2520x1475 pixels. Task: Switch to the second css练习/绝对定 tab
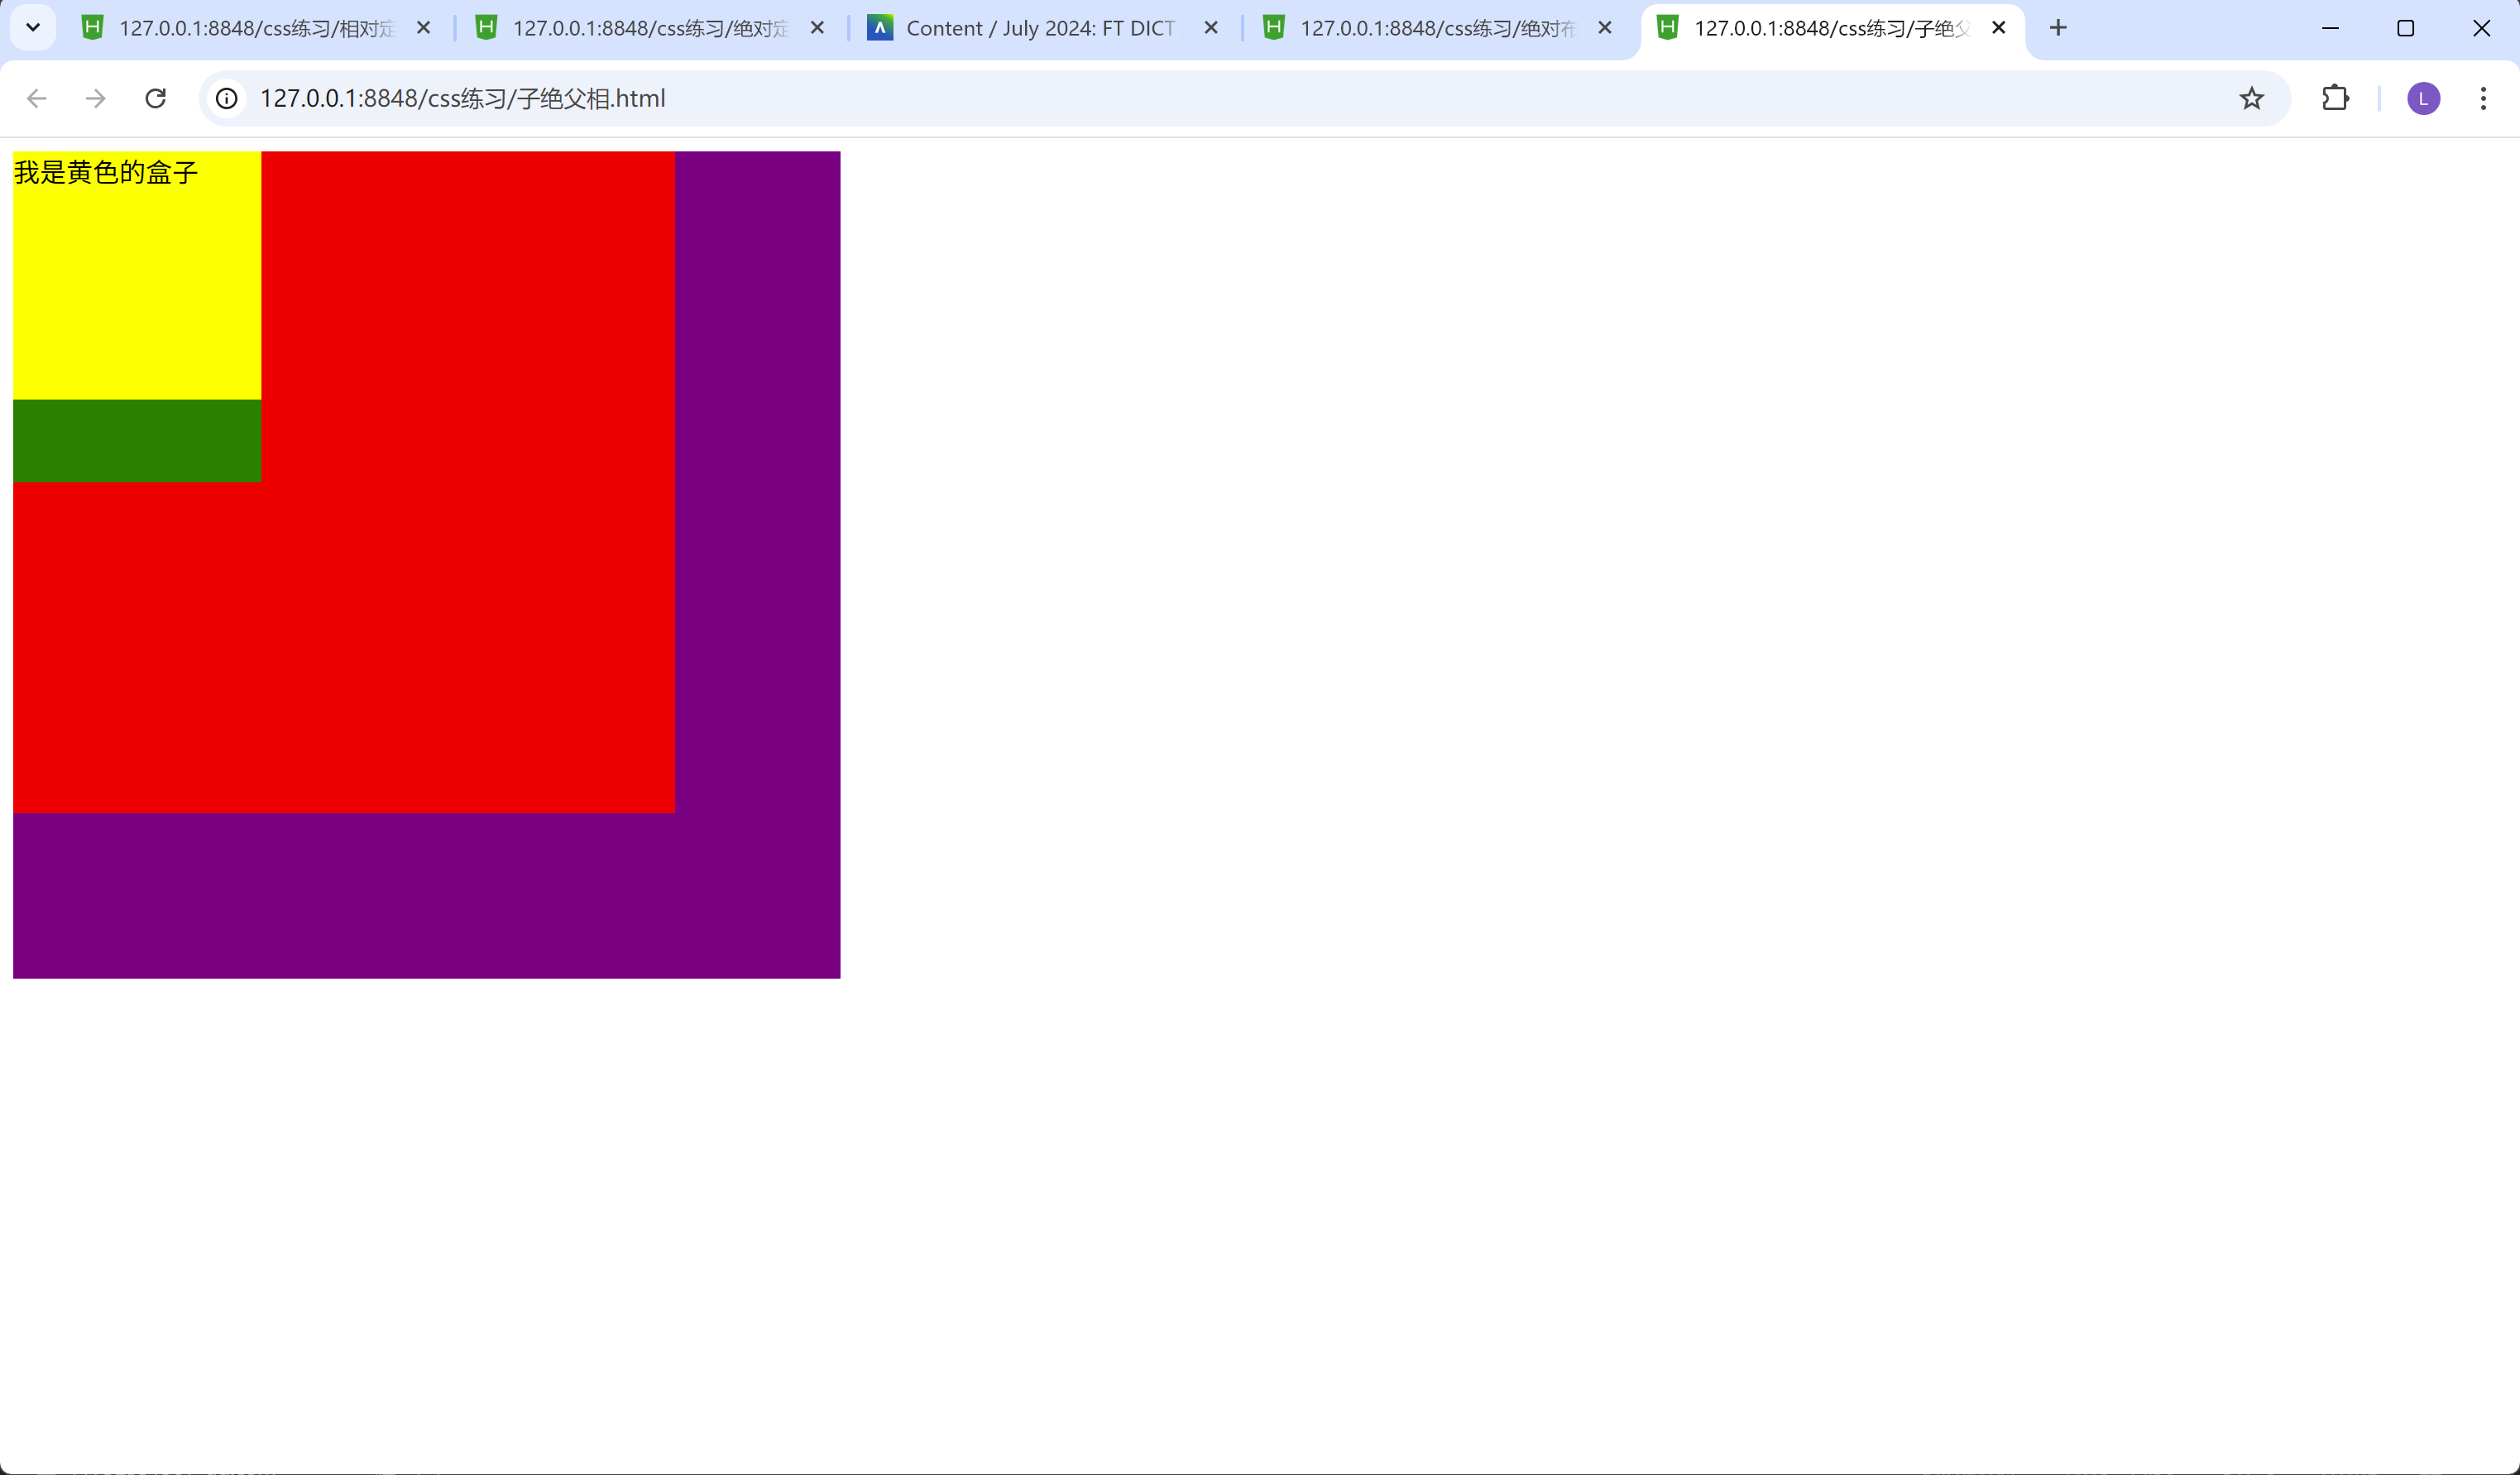click(x=649, y=28)
